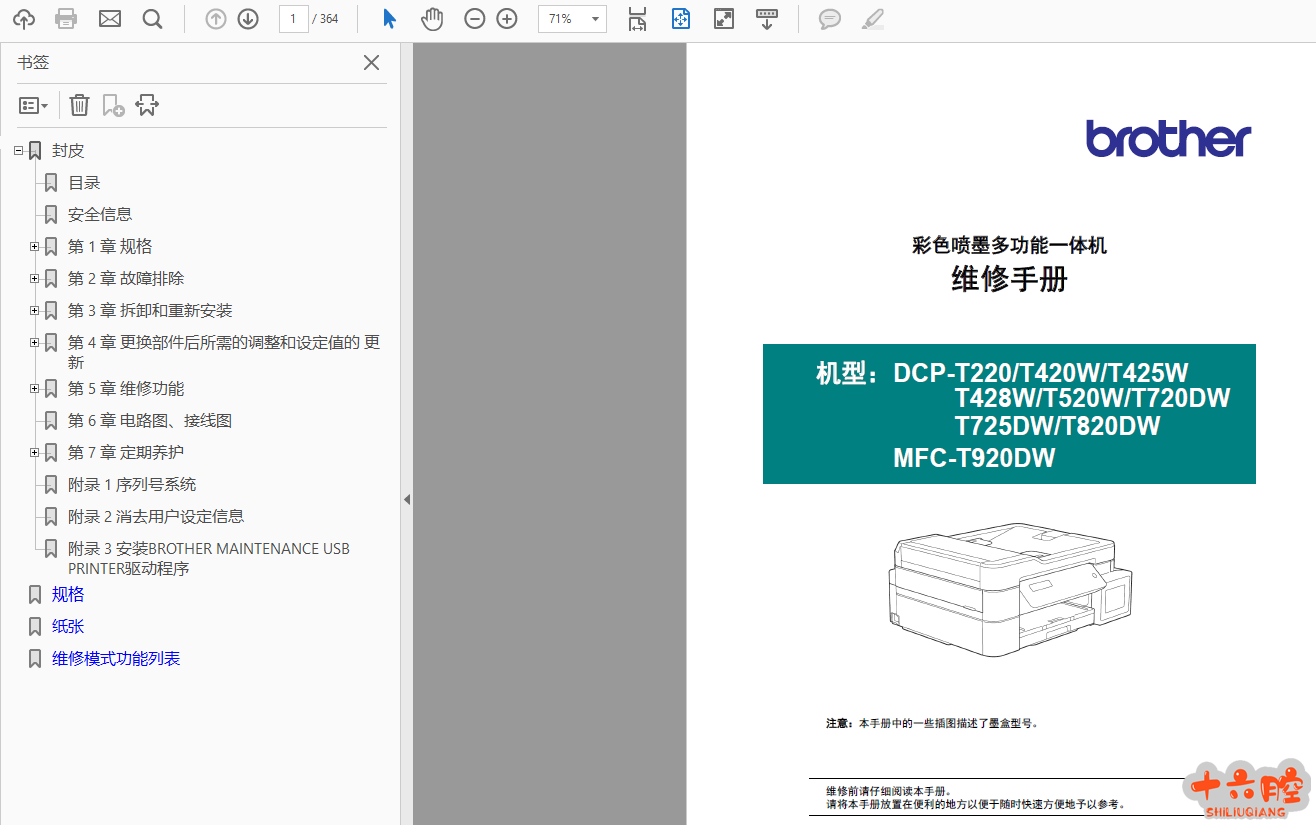Expand the 第 1 章 规格 bookmark
Screen dimensions: 1316x825
point(34,247)
